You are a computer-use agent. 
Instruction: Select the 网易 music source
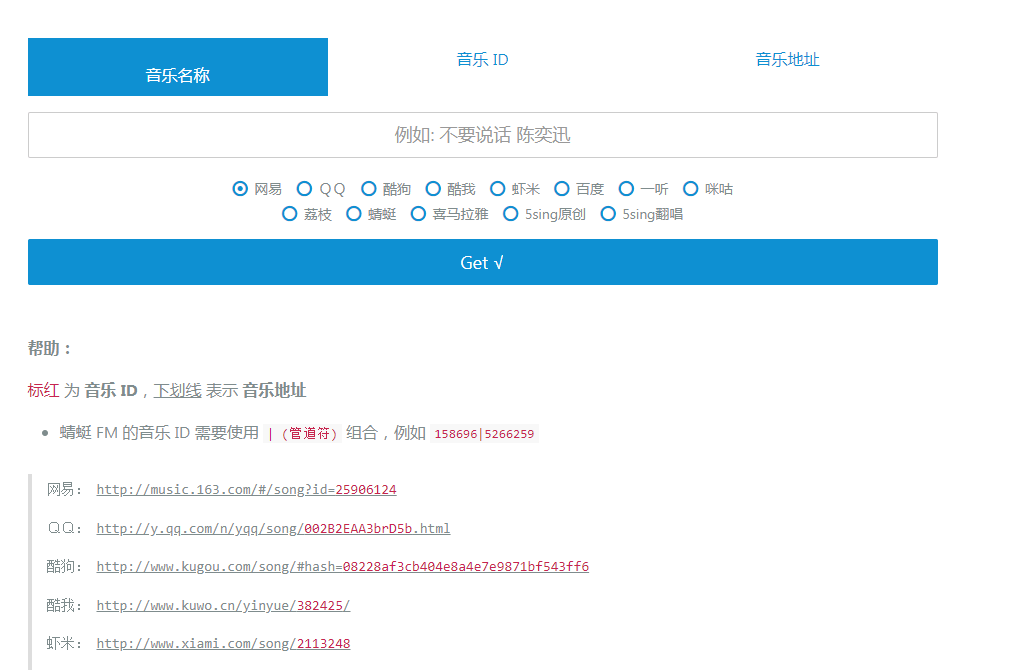pos(239,188)
